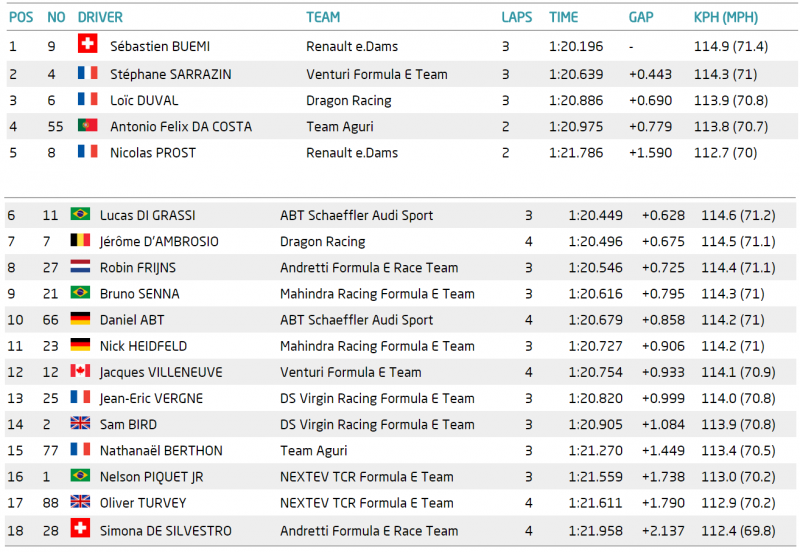Viewport: 800px width, 552px height.
Task: Select the German flag beside Daniel ABT
Action: (x=80, y=318)
